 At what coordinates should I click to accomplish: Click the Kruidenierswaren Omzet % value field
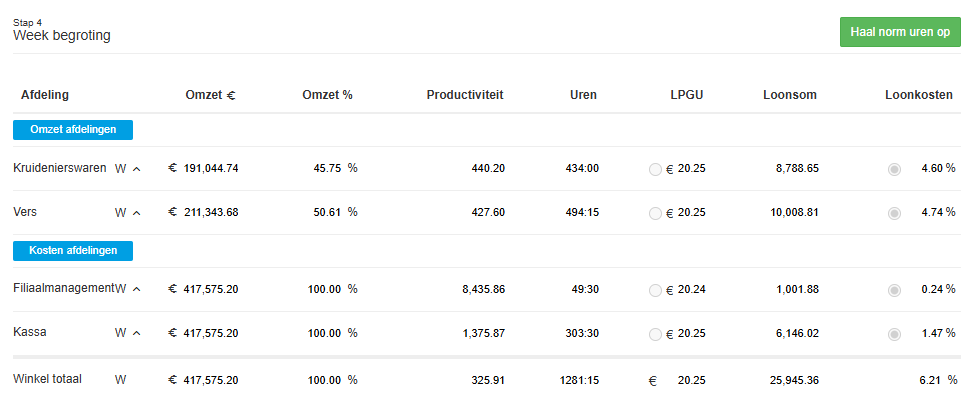click(x=327, y=168)
